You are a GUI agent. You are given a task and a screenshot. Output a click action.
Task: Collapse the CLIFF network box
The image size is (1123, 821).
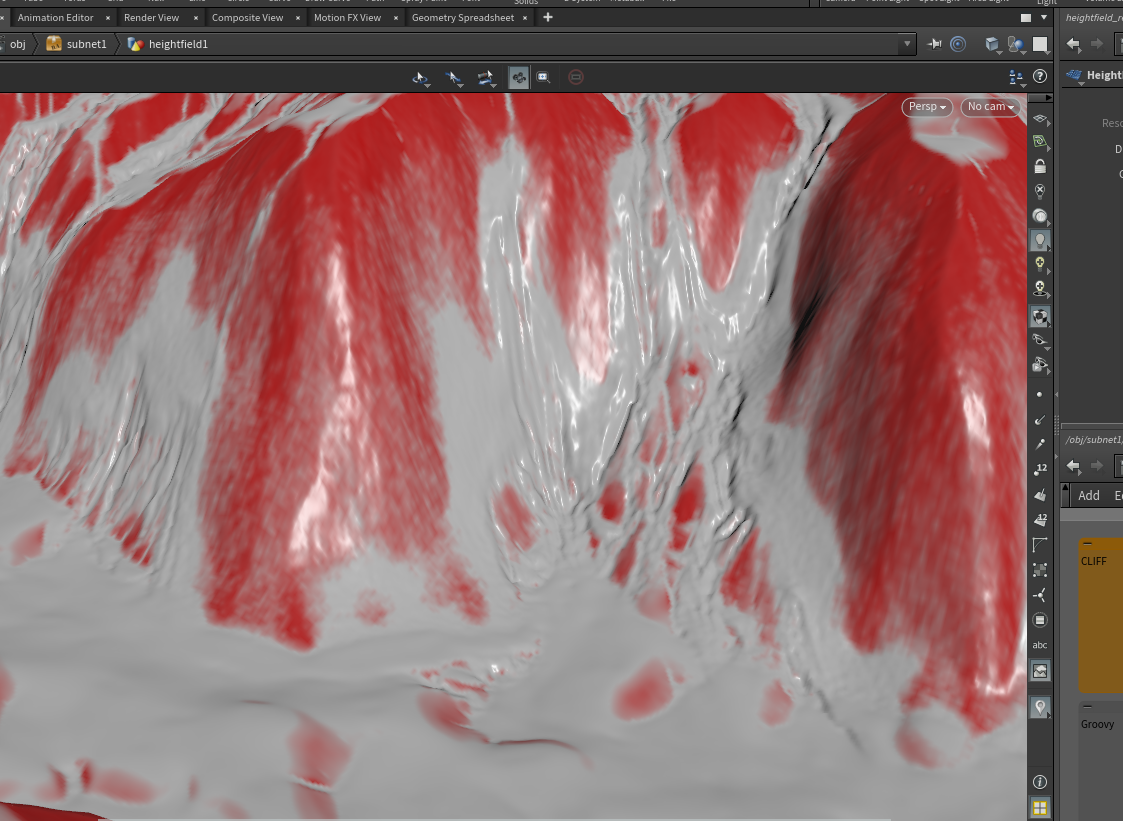[1087, 544]
